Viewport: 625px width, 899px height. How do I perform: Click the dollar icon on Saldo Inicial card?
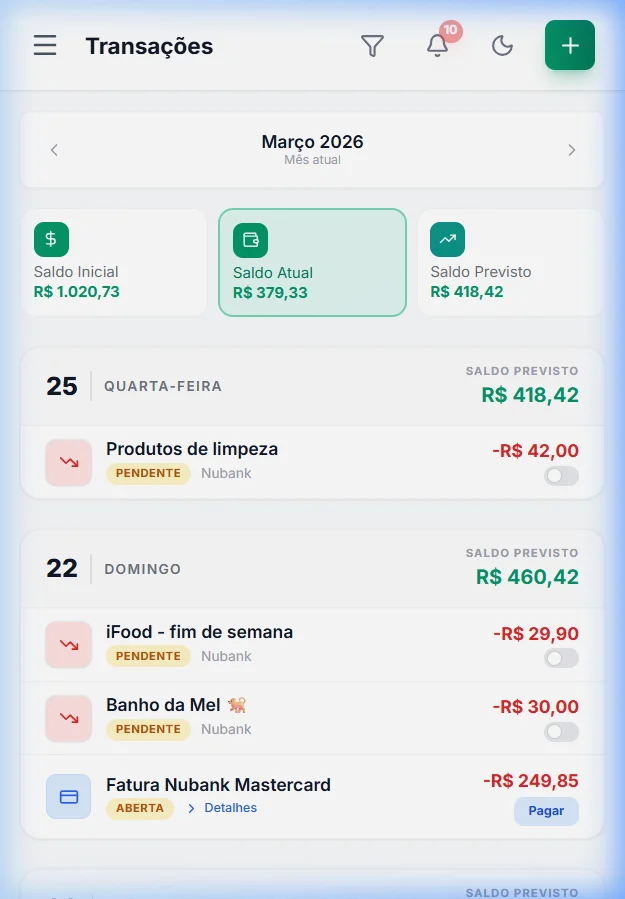(x=51, y=239)
